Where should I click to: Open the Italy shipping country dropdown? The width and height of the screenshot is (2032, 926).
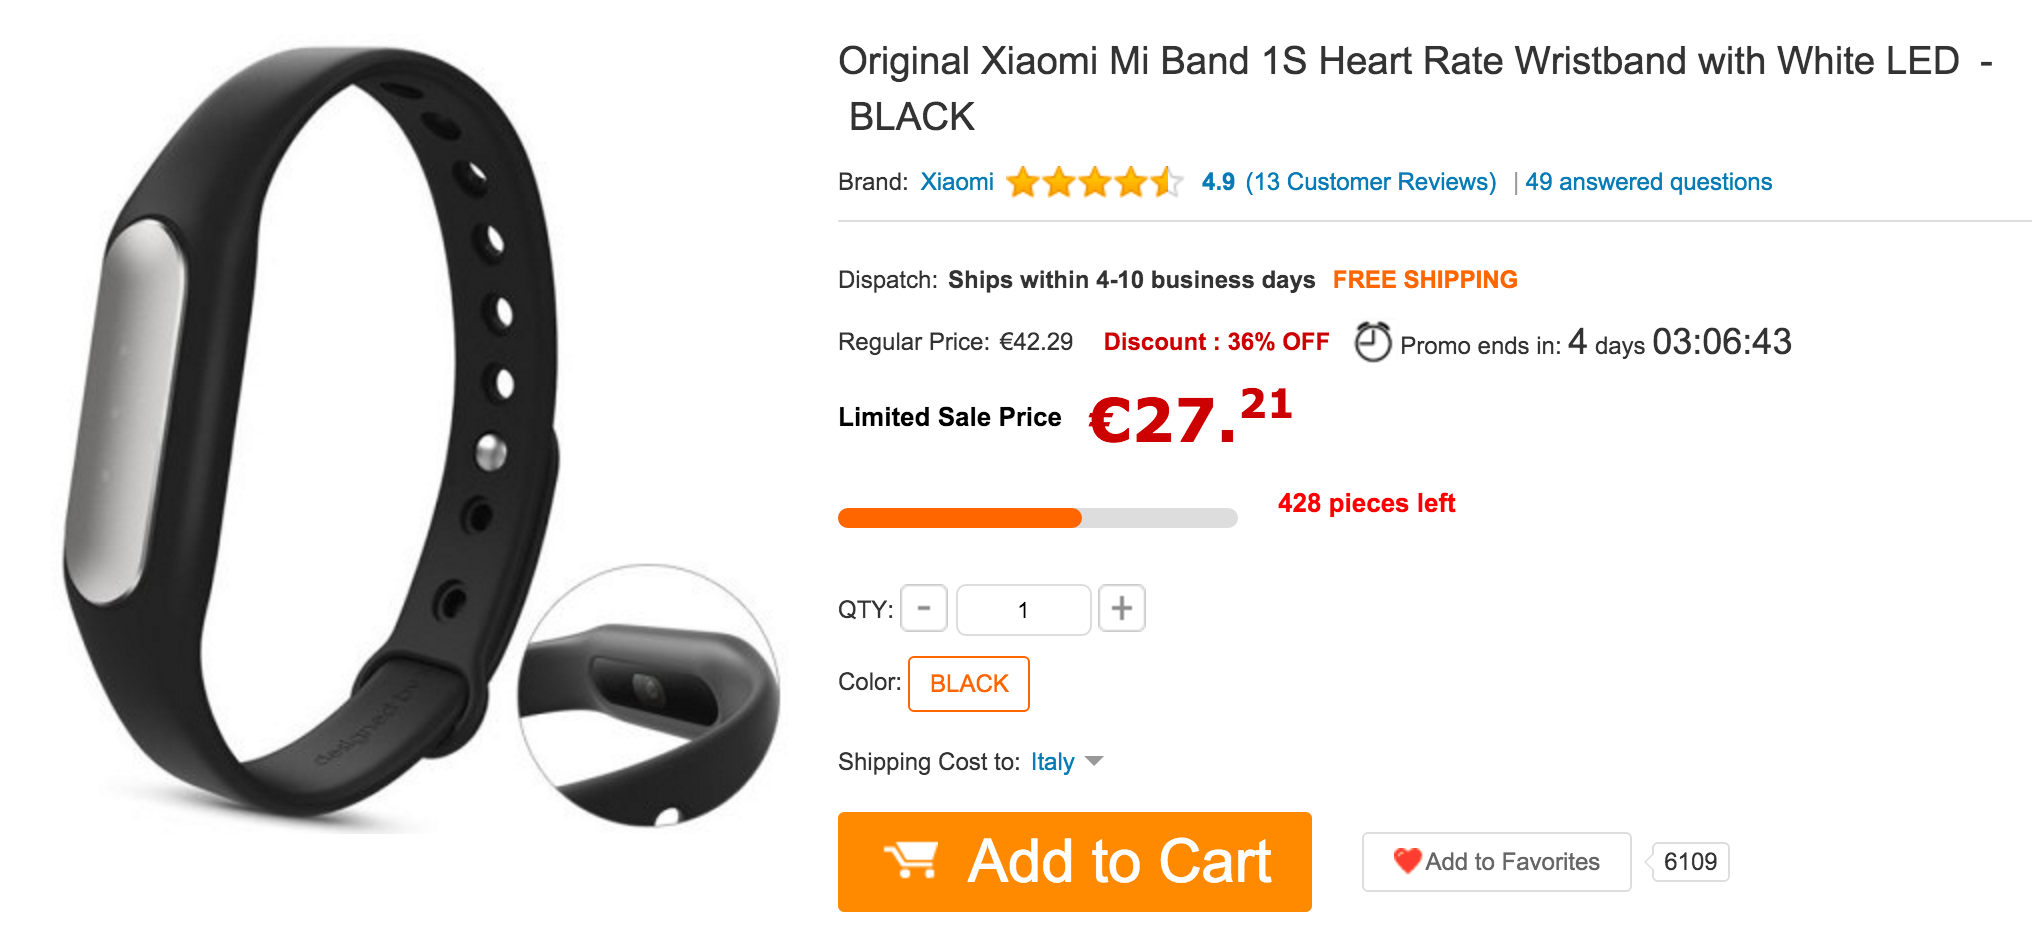coord(1052,762)
